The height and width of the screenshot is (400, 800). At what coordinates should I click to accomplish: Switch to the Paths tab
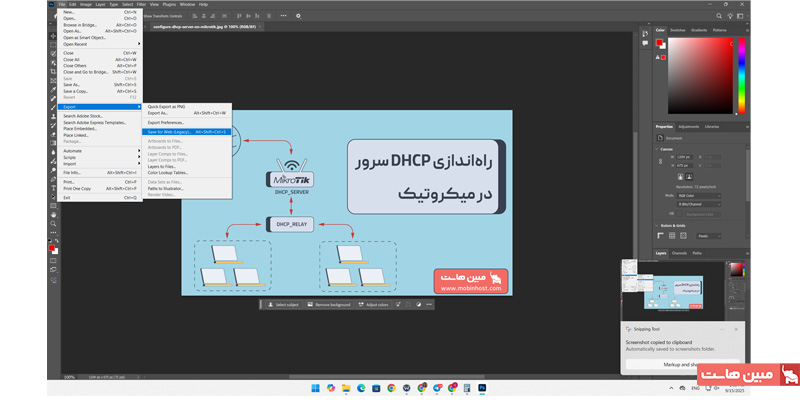click(697, 253)
